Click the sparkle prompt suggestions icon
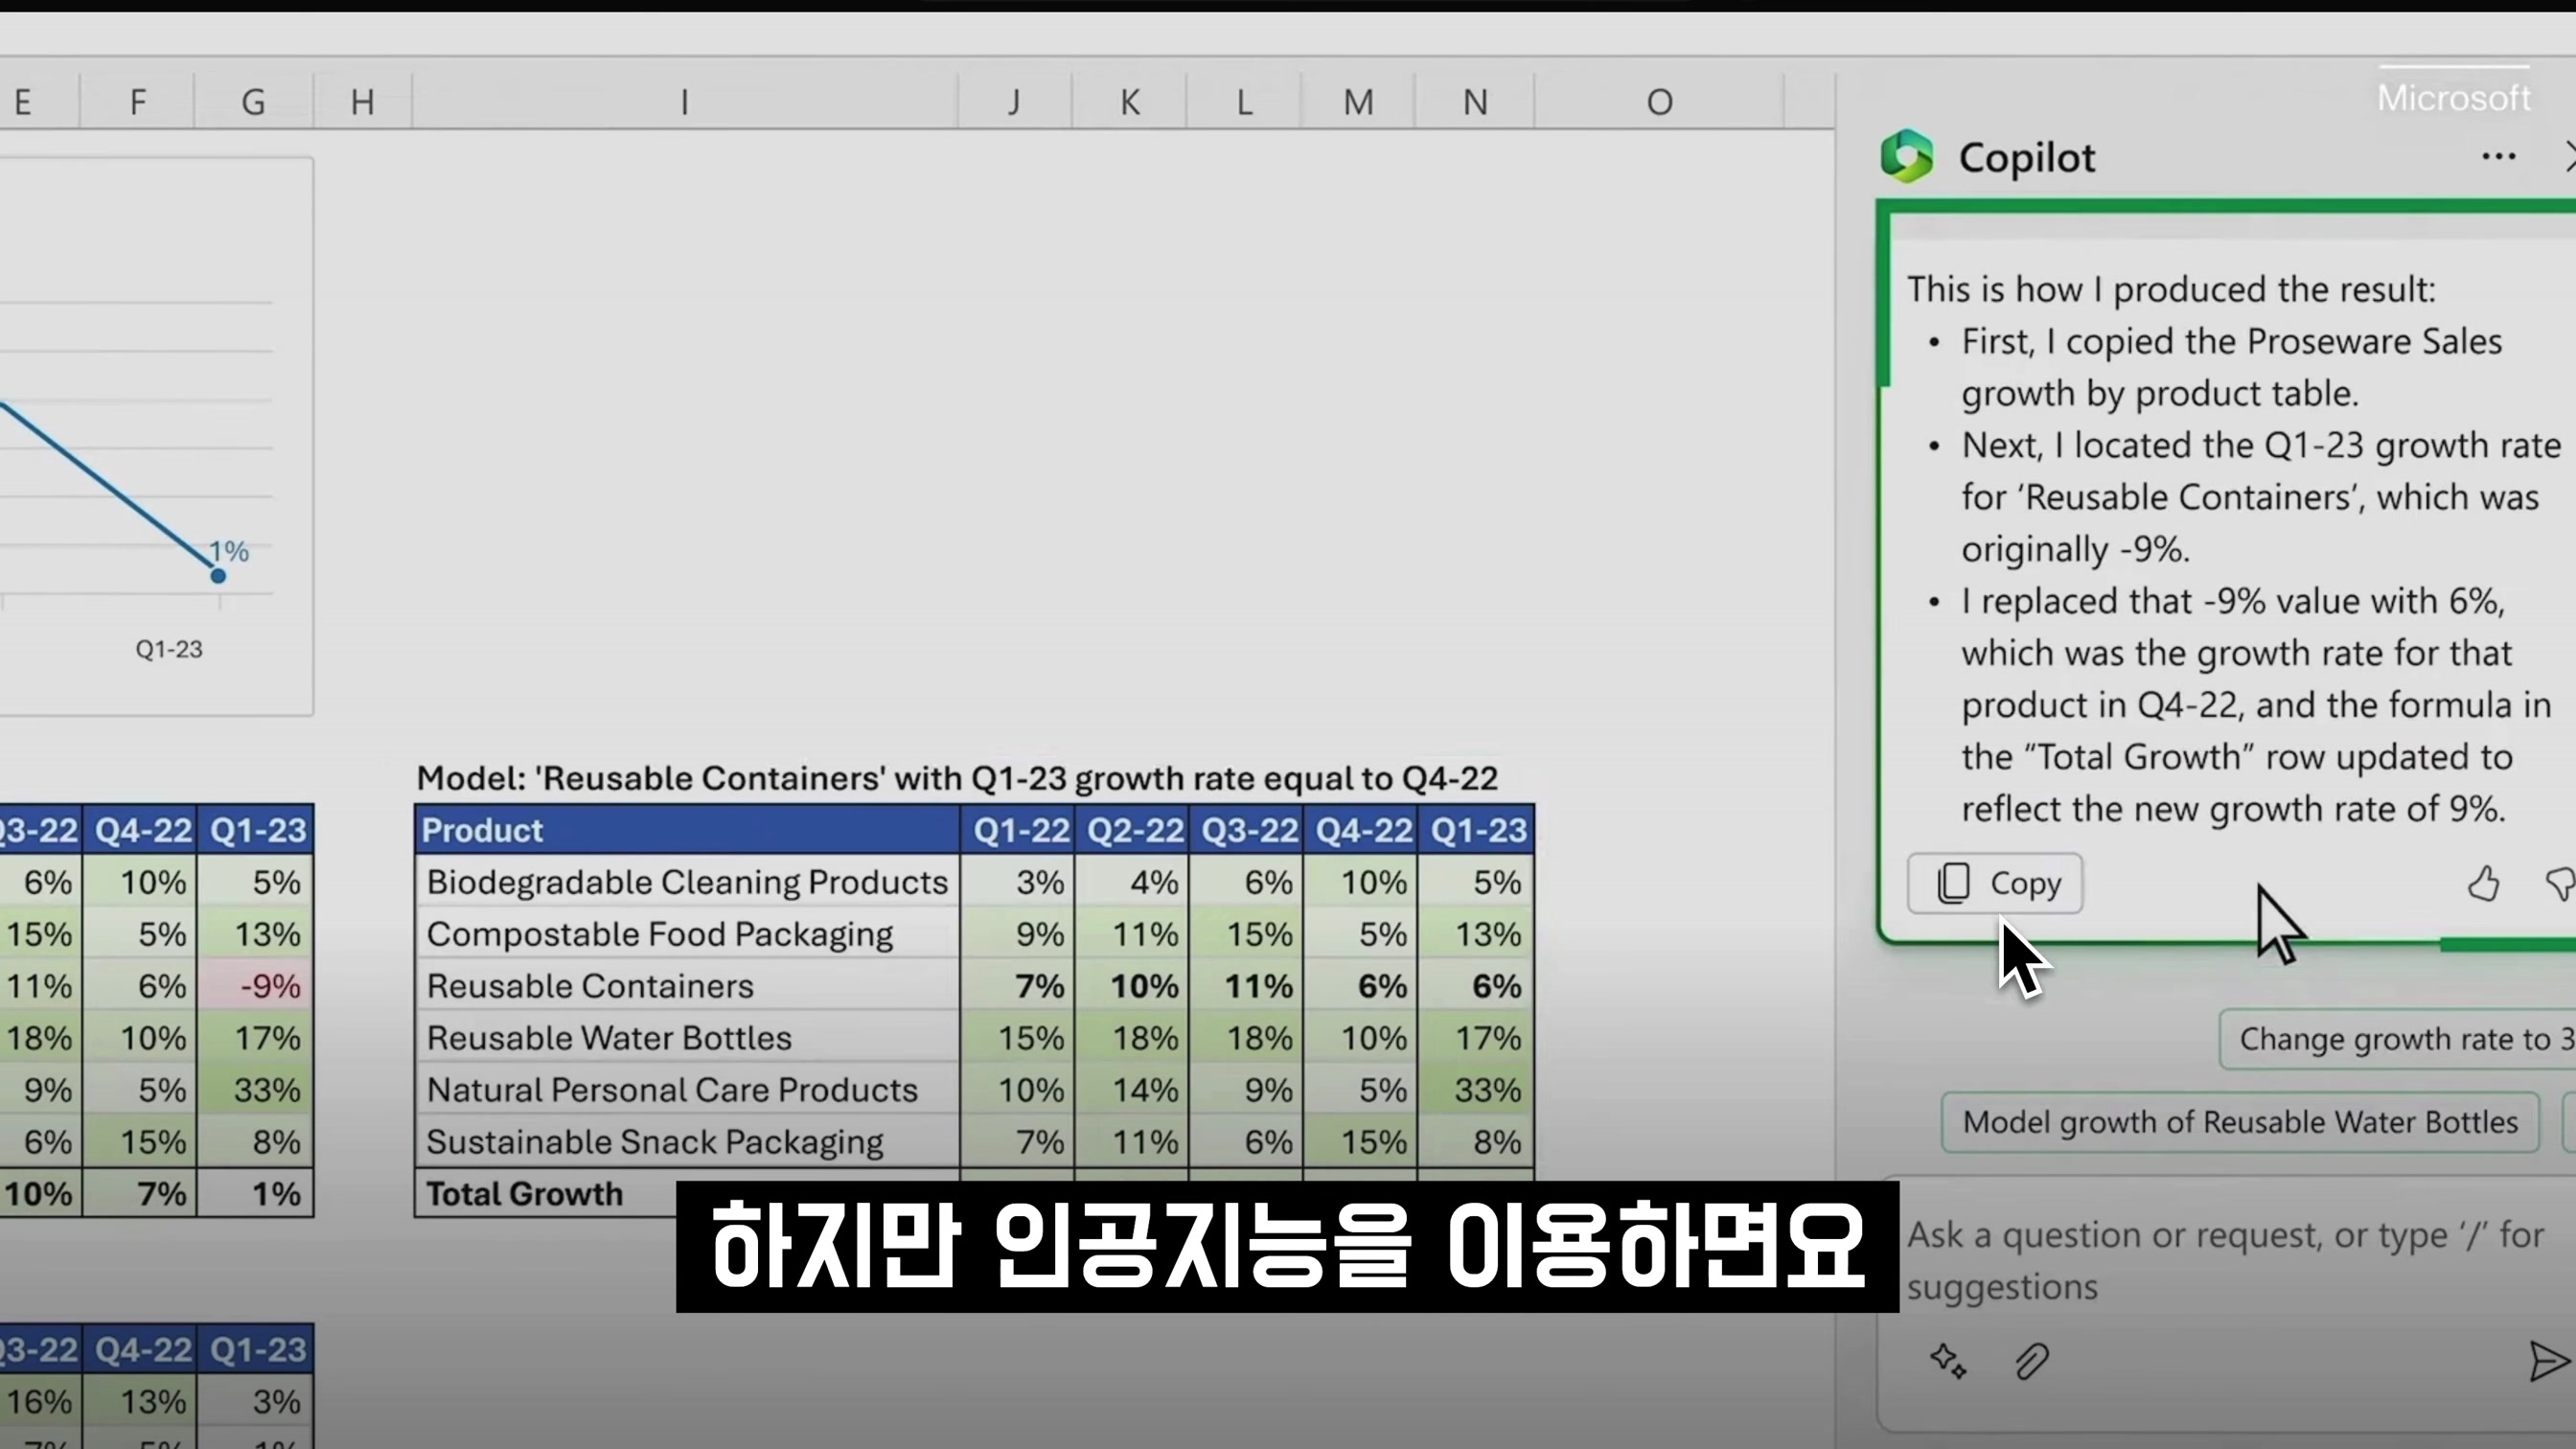The image size is (2576, 1449). click(x=1948, y=1361)
